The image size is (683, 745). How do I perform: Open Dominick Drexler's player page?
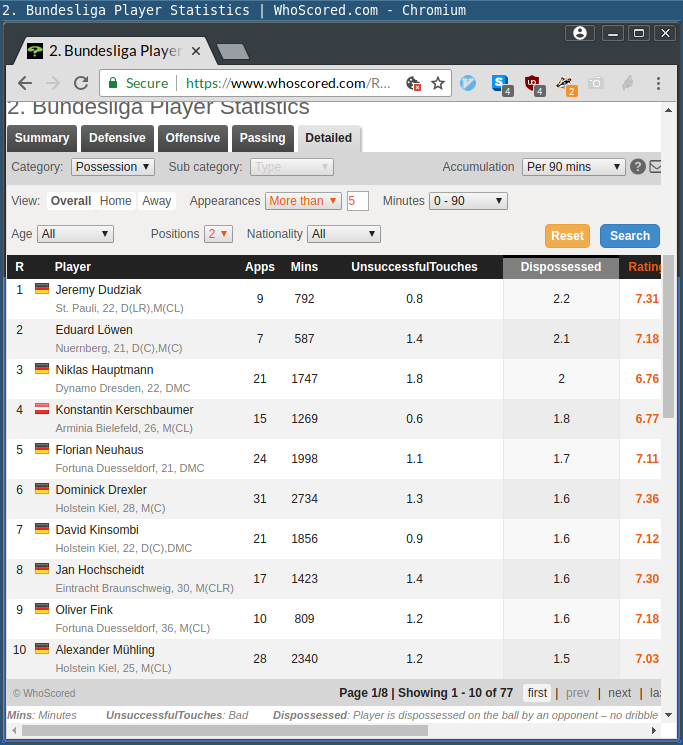[x=101, y=490]
